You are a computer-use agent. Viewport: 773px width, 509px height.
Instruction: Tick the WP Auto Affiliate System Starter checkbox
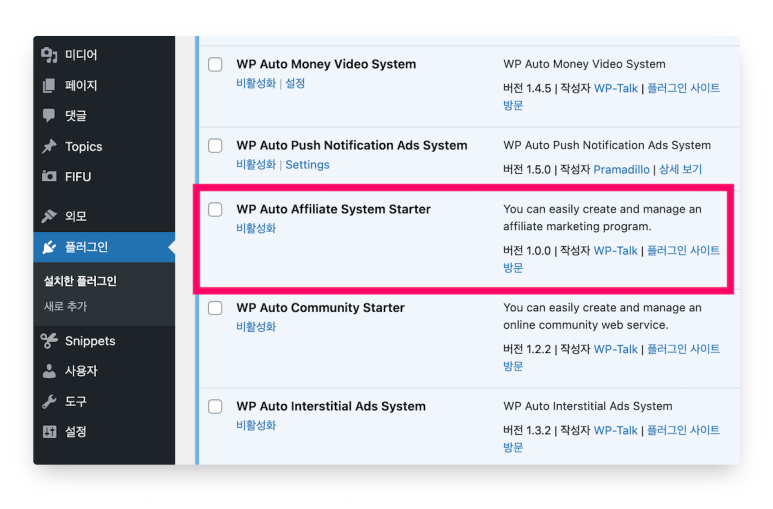click(215, 210)
